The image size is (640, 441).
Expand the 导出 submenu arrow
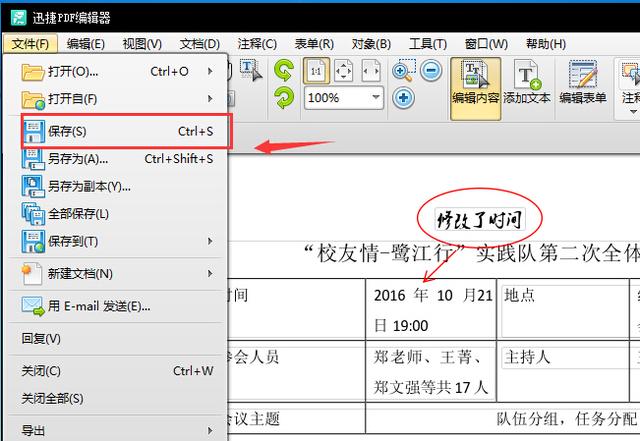click(x=210, y=430)
